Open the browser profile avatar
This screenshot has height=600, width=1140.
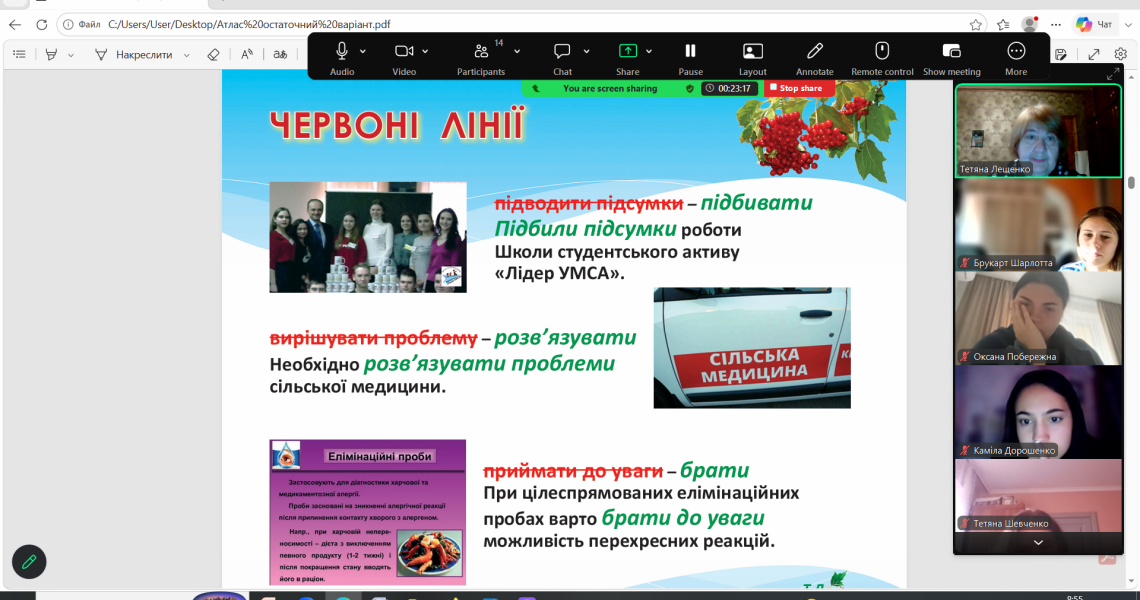[1029, 24]
